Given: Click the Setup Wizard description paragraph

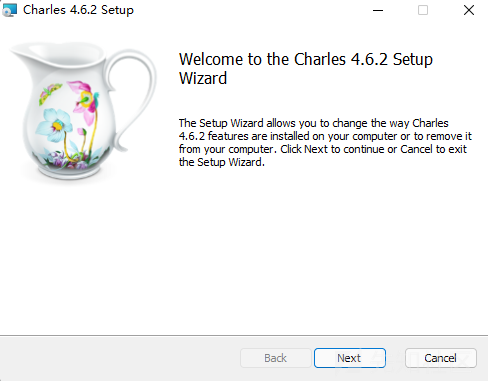Looking at the screenshot, I should tap(325, 143).
